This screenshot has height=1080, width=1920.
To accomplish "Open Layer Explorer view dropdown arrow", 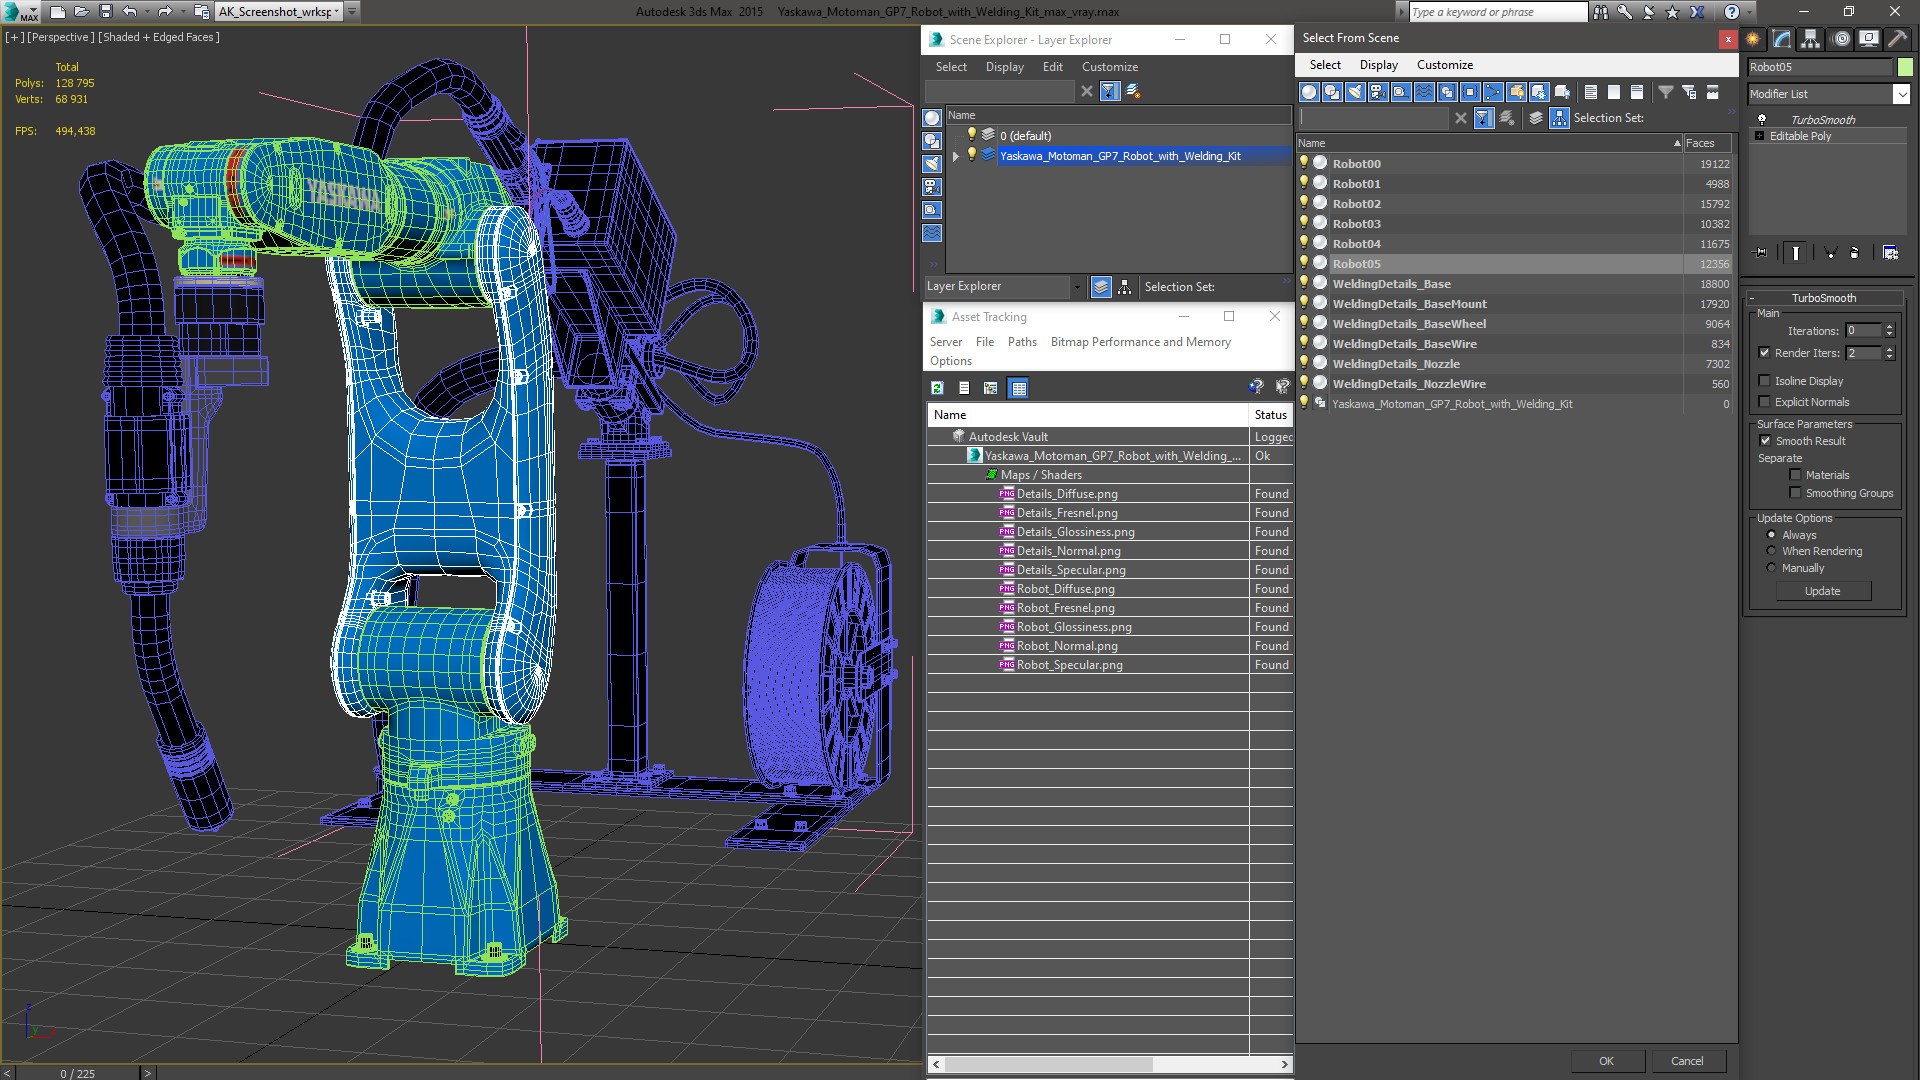I will 1076,287.
